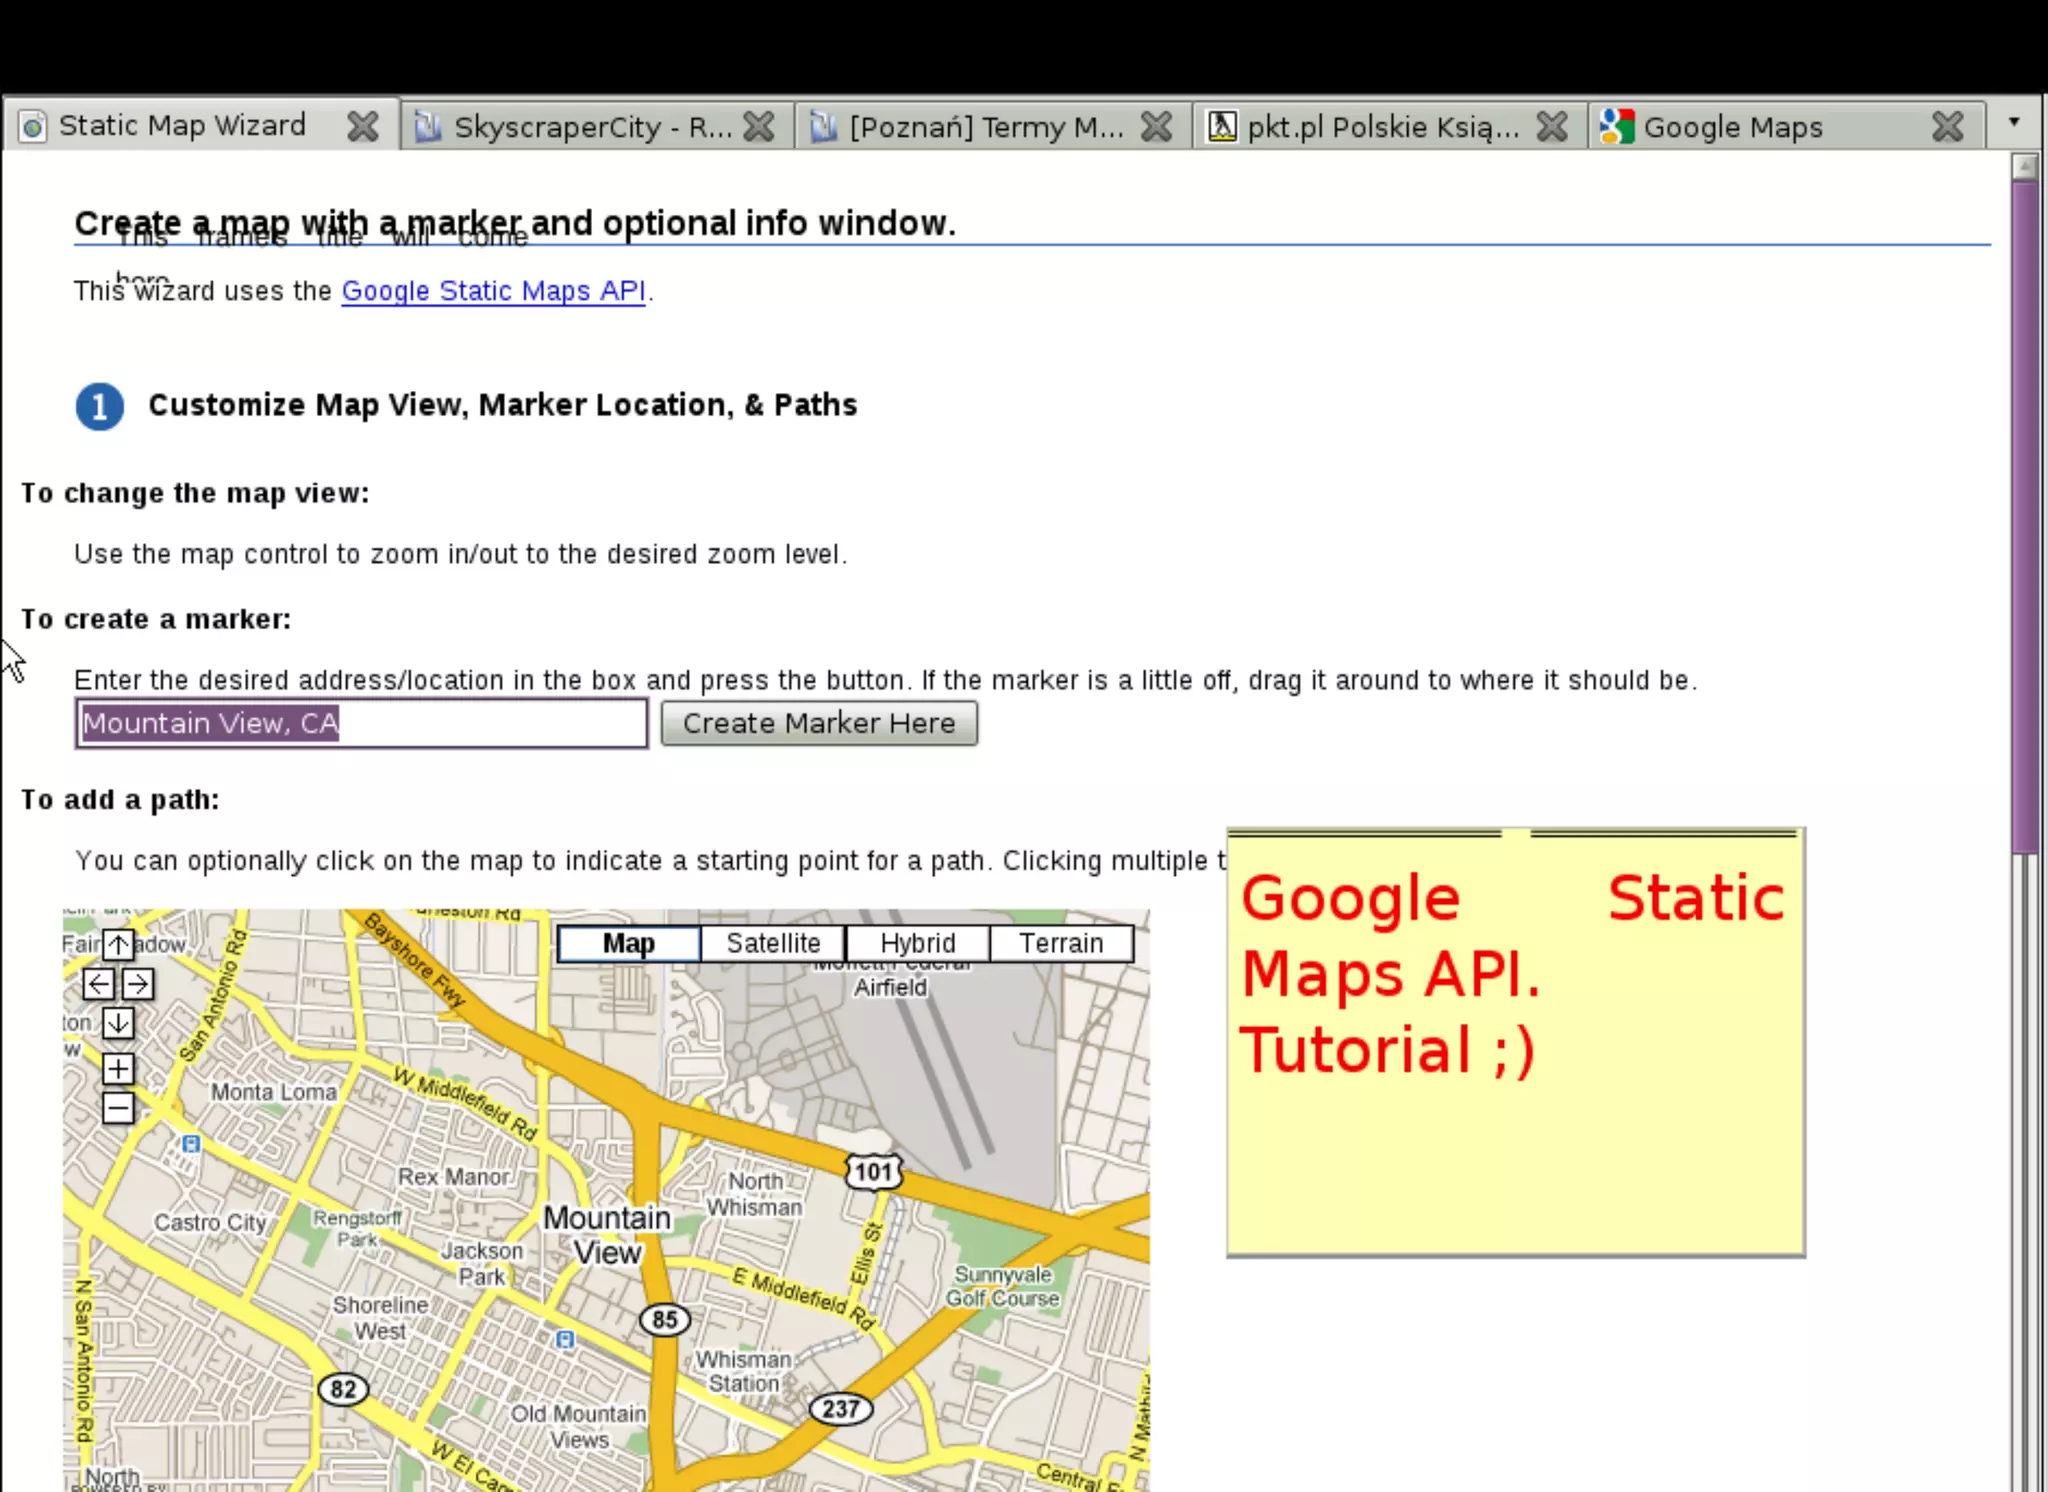2048x1492 pixels.
Task: Zoom out using the map minus button
Action: (118, 1107)
